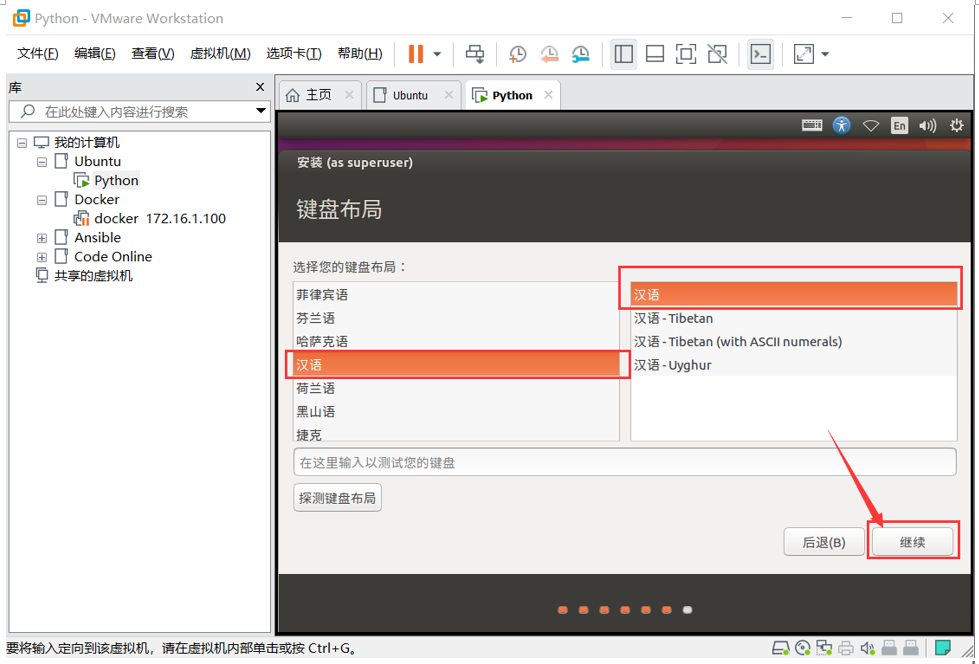Take a snapshot of the virtual machine
The image size is (979, 664).
(x=518, y=53)
